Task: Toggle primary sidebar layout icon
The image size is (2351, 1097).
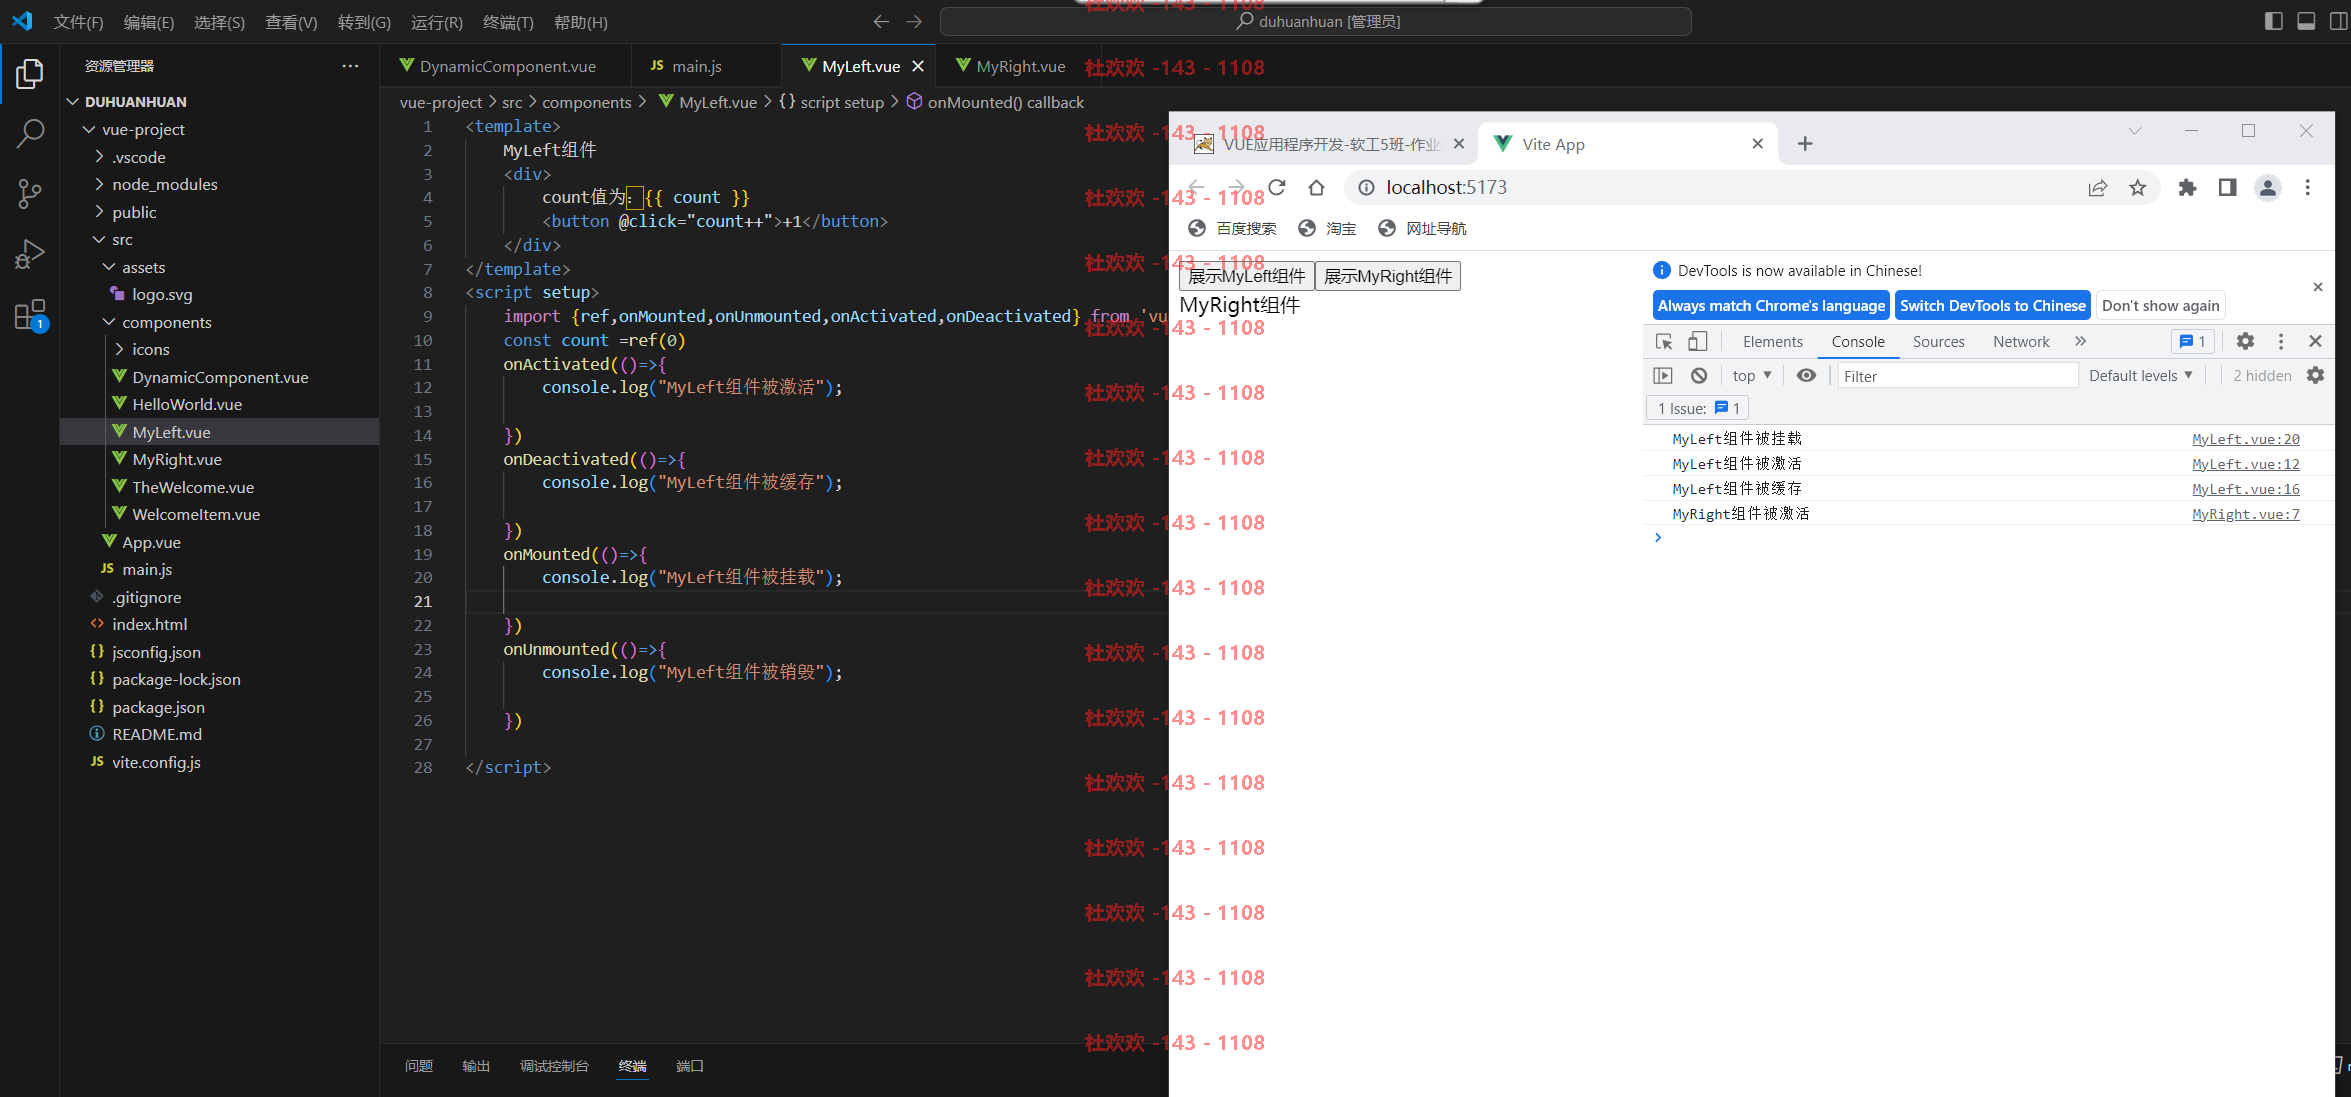Action: 2273,21
